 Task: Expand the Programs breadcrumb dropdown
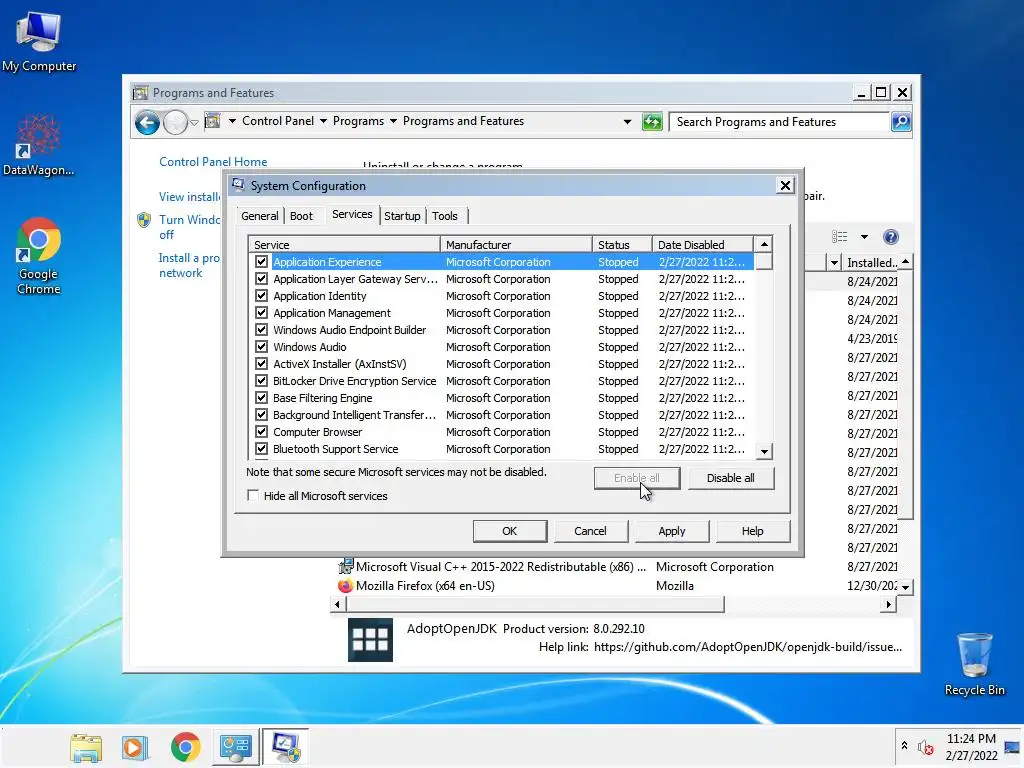tap(393, 121)
